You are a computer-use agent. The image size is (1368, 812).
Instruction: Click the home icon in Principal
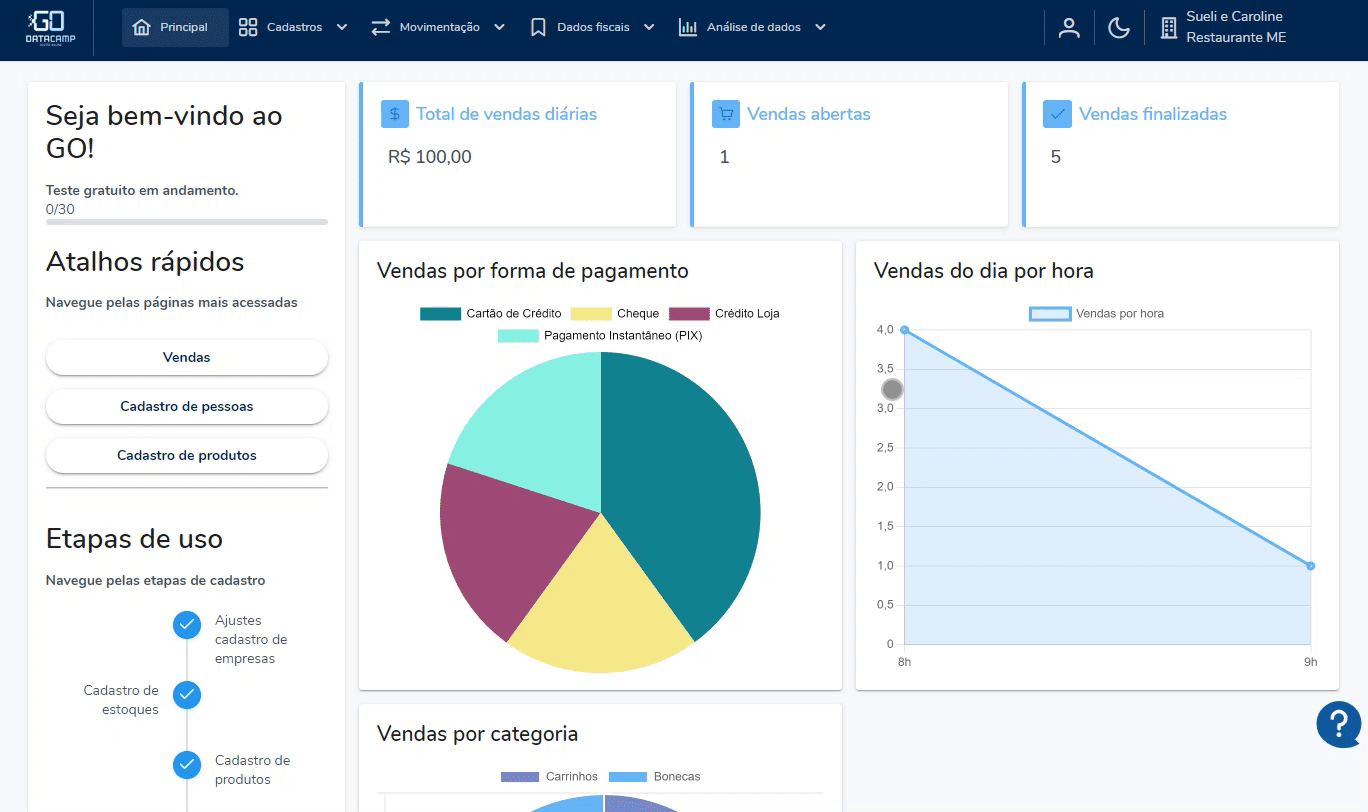click(x=141, y=27)
